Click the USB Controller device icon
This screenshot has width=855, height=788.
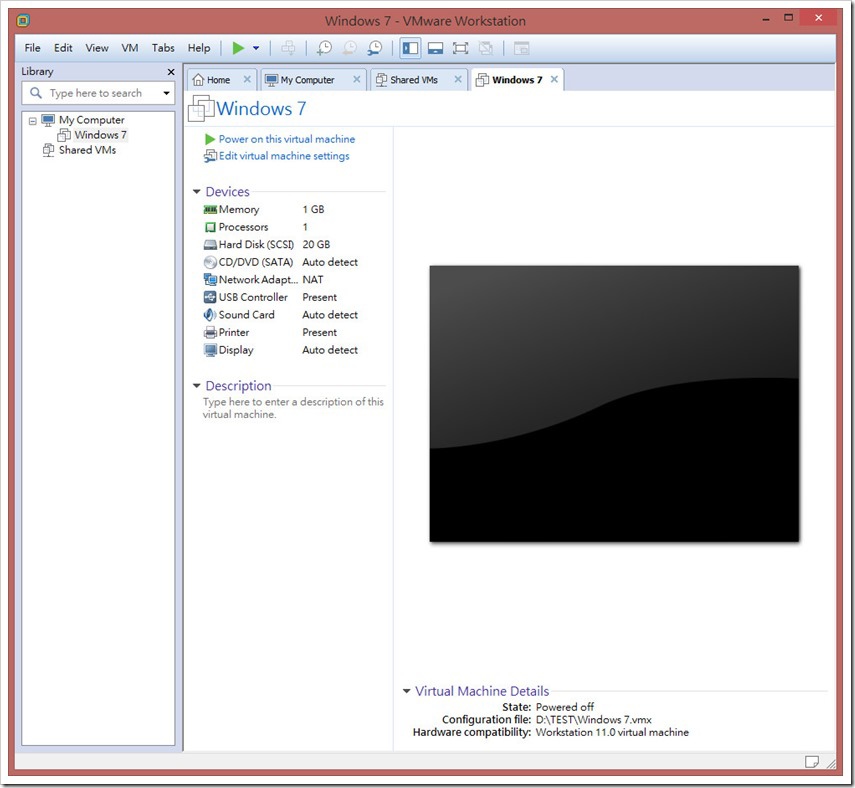coord(210,297)
